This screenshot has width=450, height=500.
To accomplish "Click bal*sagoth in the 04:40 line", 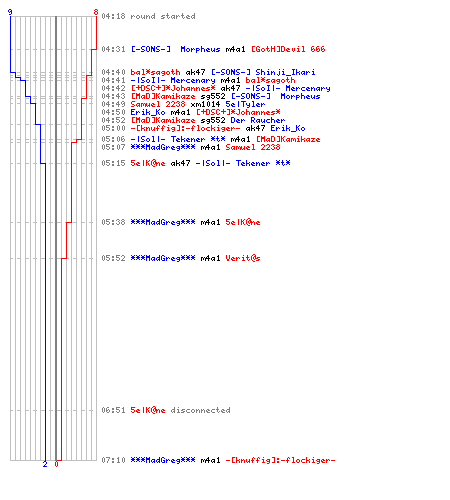I will click(x=155, y=72).
